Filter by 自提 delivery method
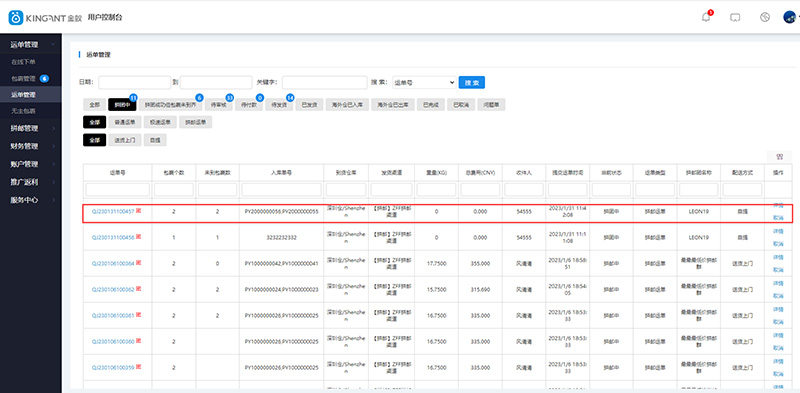Image resolution: width=800 pixels, height=393 pixels. coord(155,140)
